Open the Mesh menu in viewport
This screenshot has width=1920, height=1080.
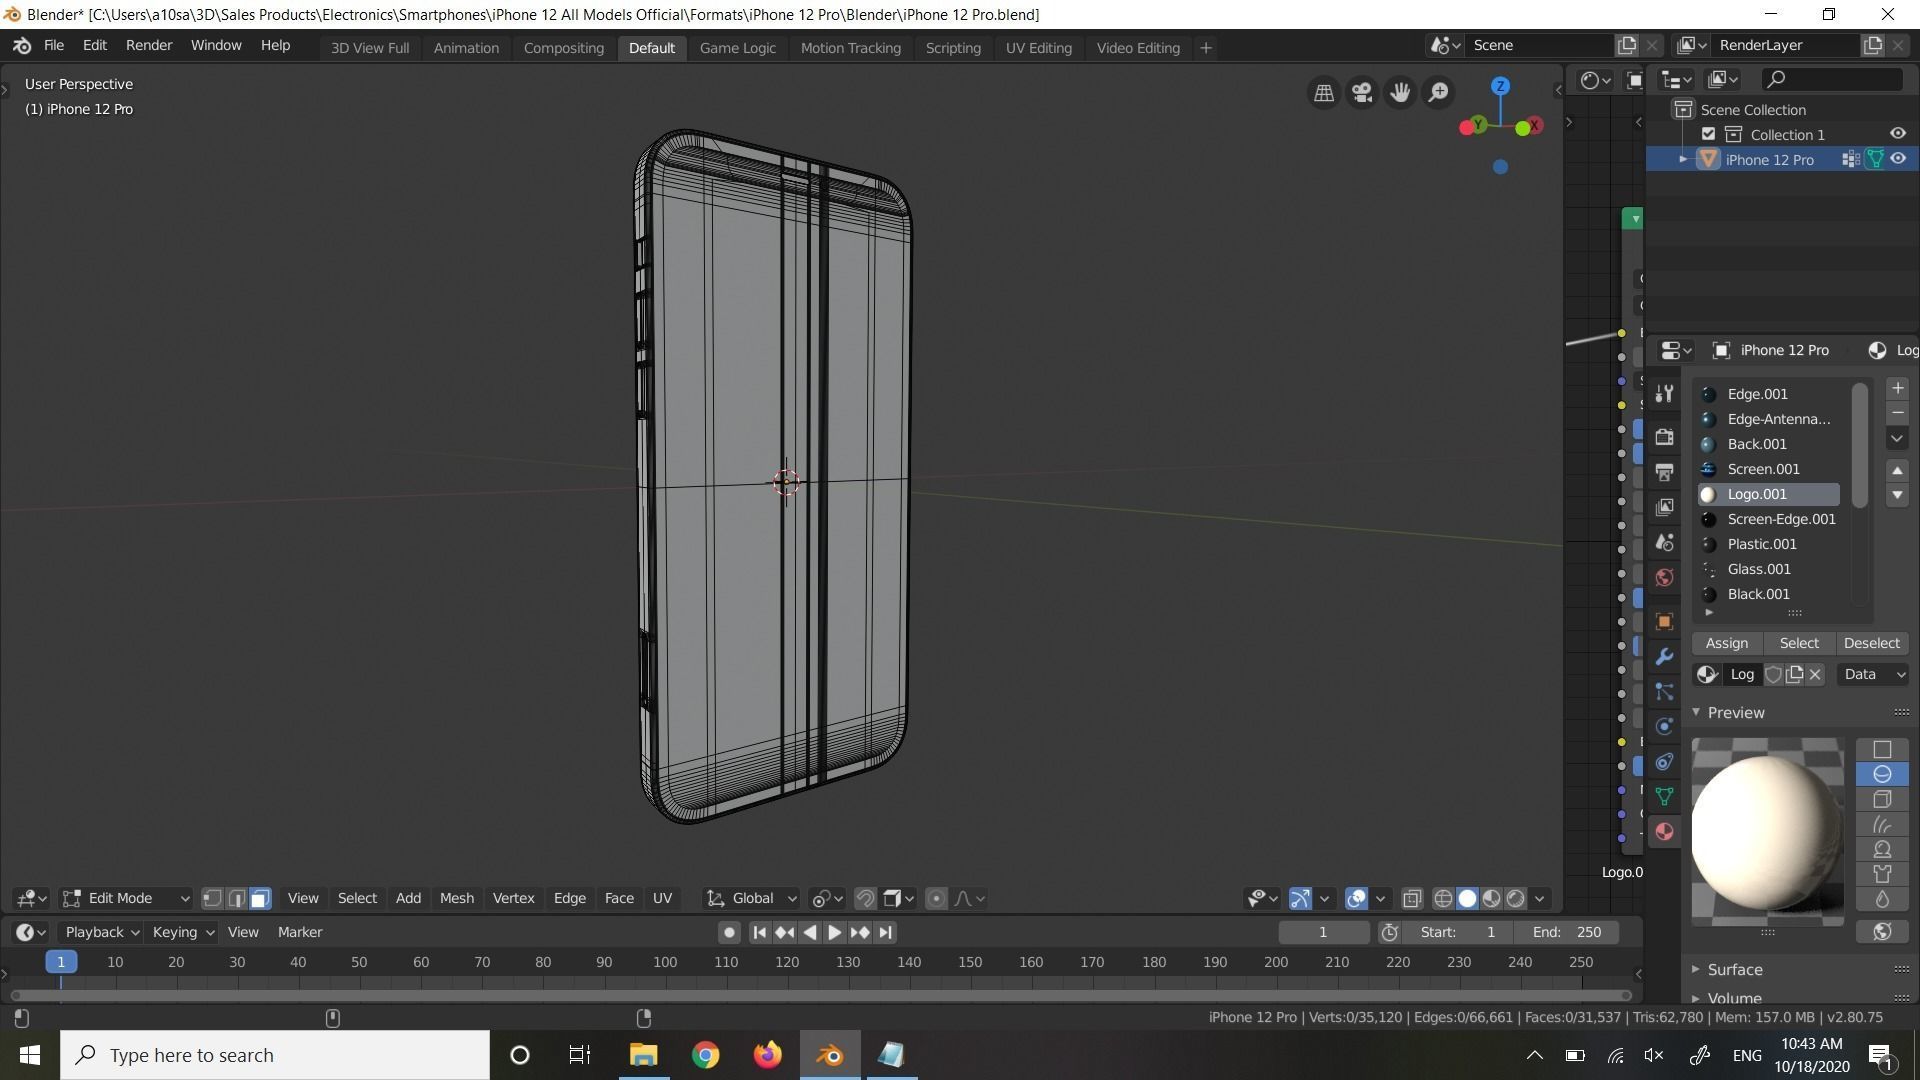(x=457, y=898)
